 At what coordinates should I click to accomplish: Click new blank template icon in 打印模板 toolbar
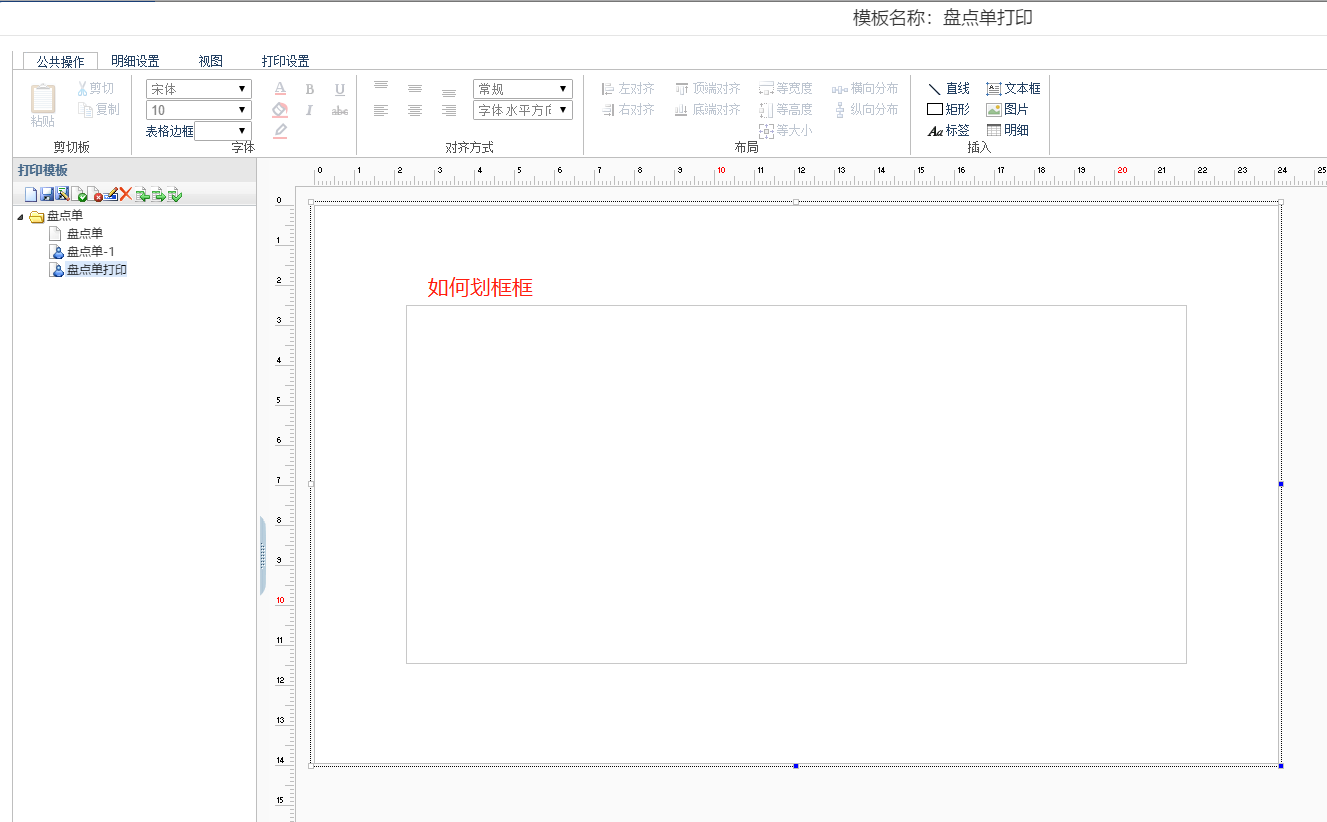31,194
